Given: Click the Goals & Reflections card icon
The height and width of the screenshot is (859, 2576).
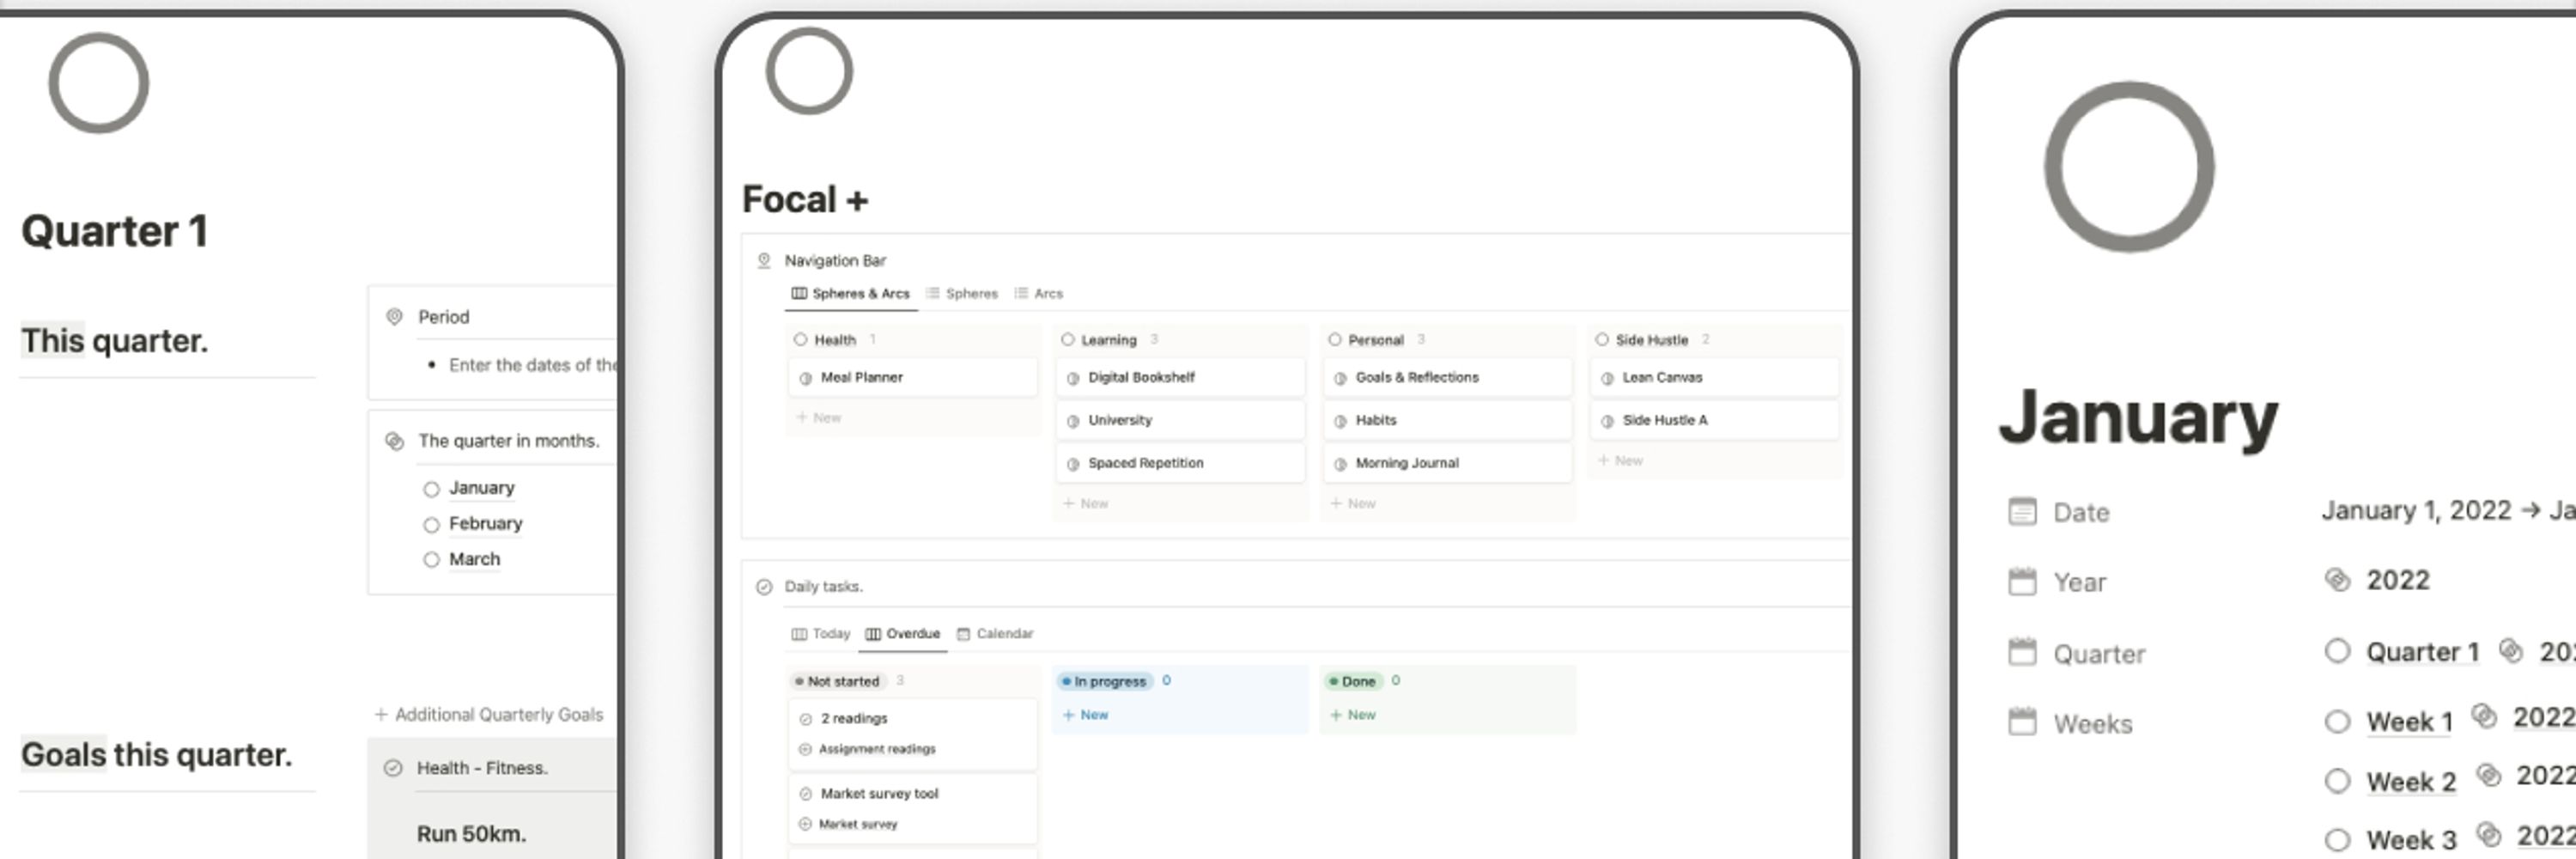Looking at the screenshot, I should [1340, 378].
